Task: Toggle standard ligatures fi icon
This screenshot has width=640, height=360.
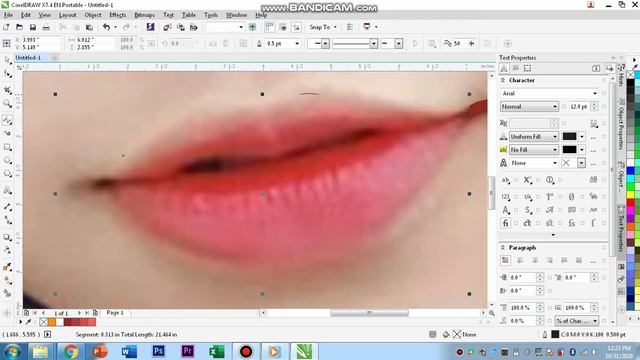Action: [x=505, y=223]
